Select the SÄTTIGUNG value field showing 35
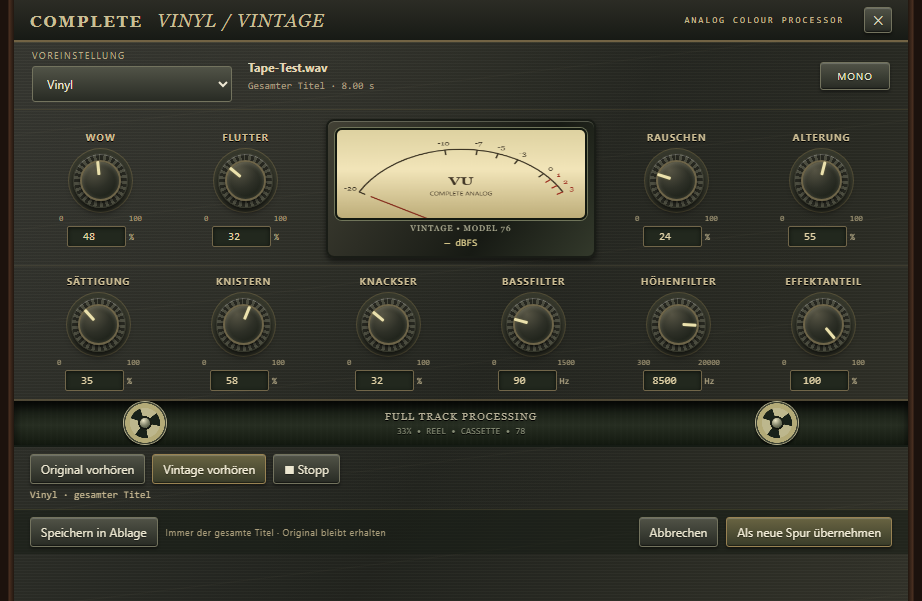This screenshot has width=922, height=601. [94, 380]
